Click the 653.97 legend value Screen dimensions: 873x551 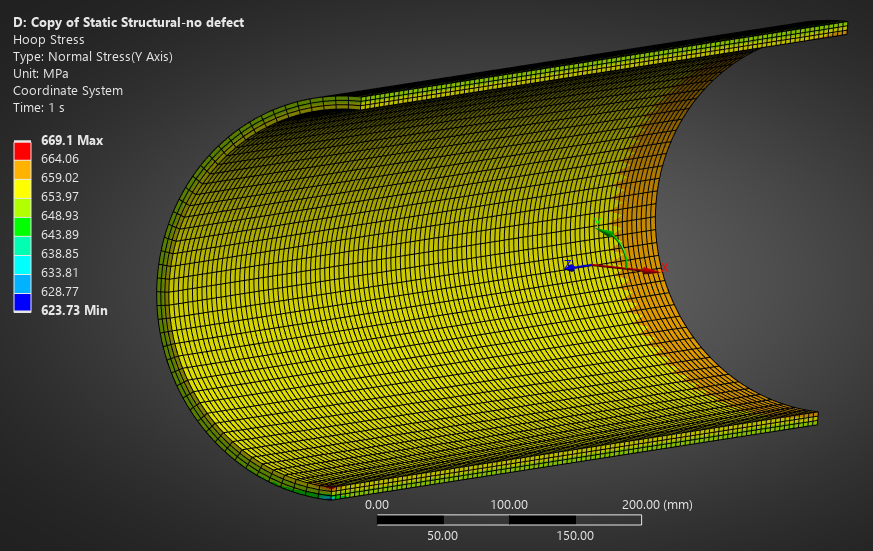click(x=60, y=196)
